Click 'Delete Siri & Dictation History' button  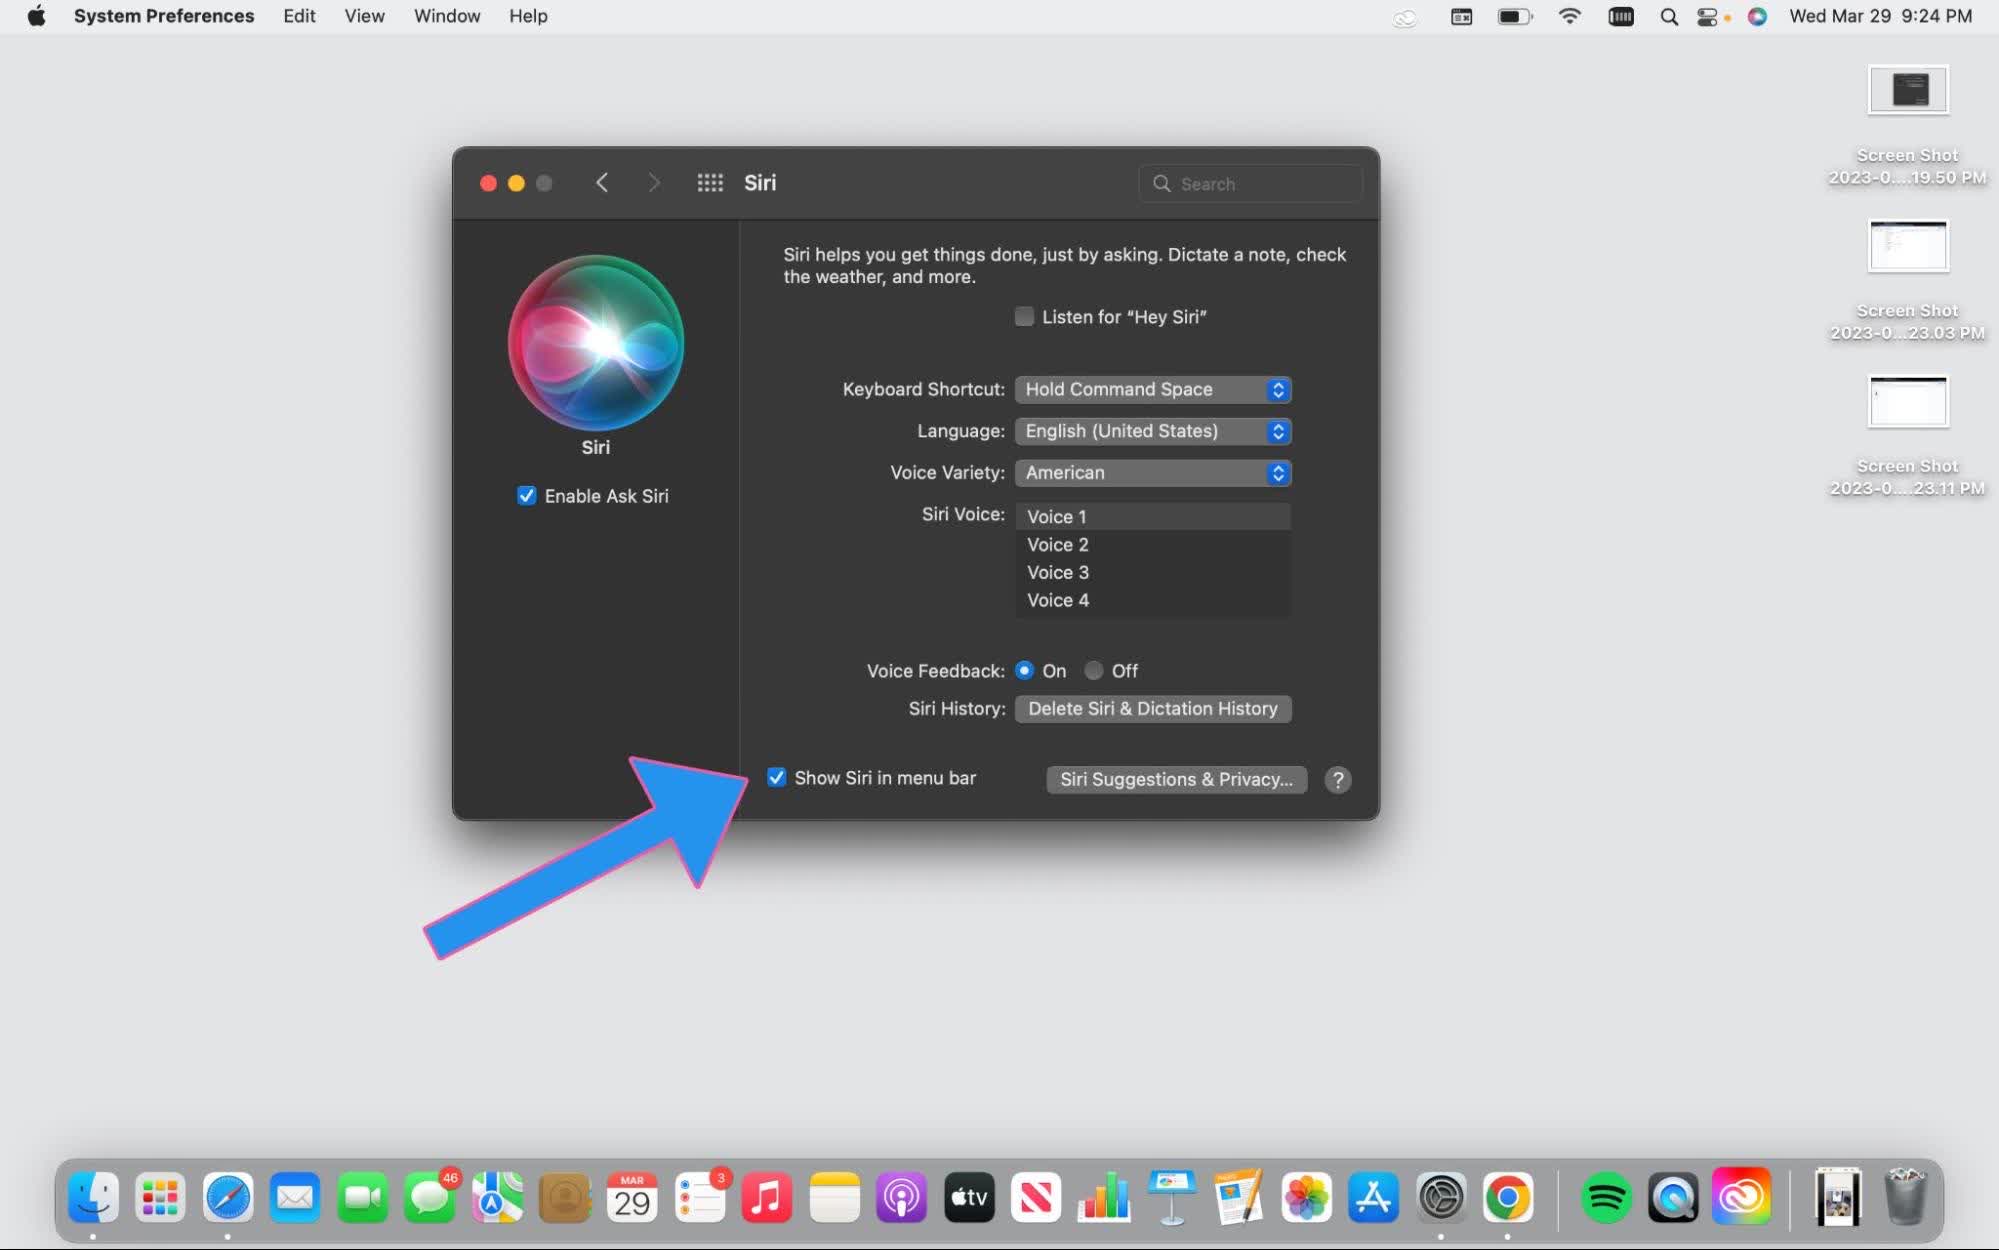point(1152,709)
